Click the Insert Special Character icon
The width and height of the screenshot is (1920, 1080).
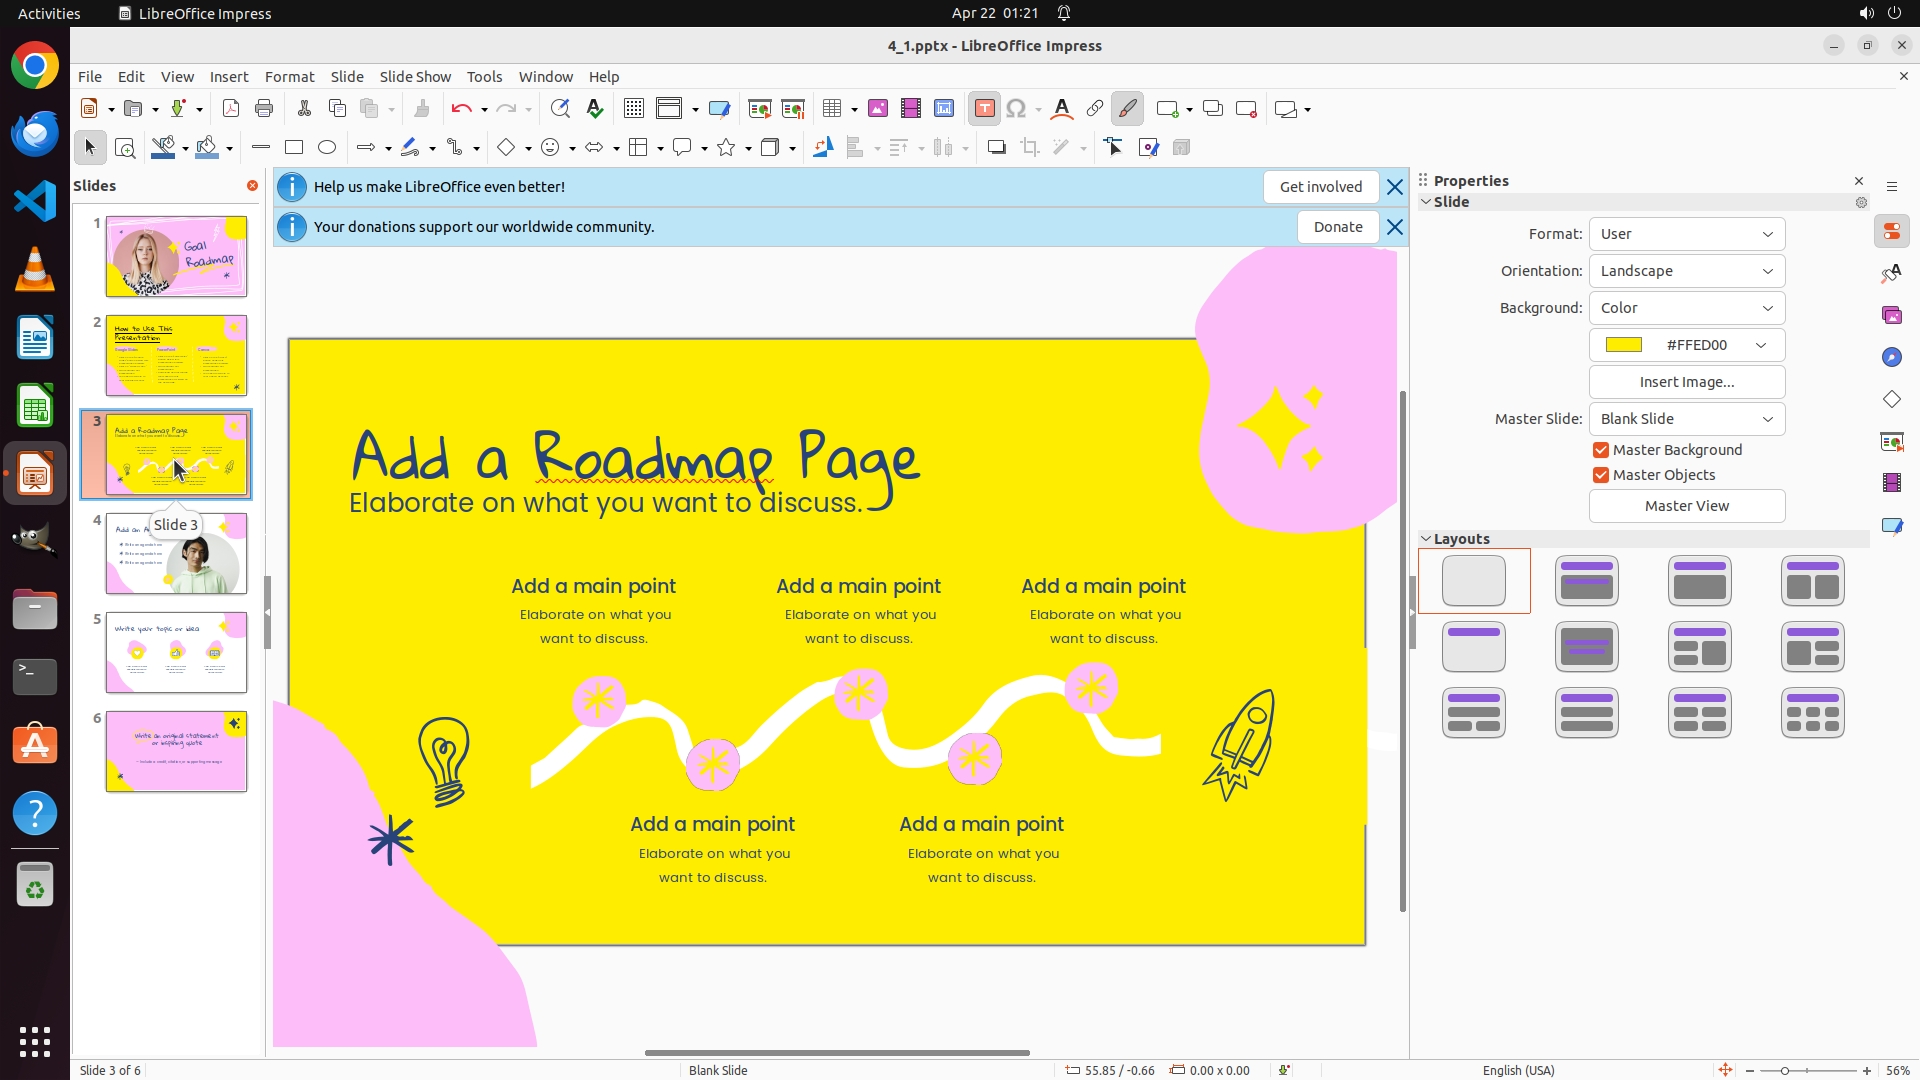[1016, 109]
